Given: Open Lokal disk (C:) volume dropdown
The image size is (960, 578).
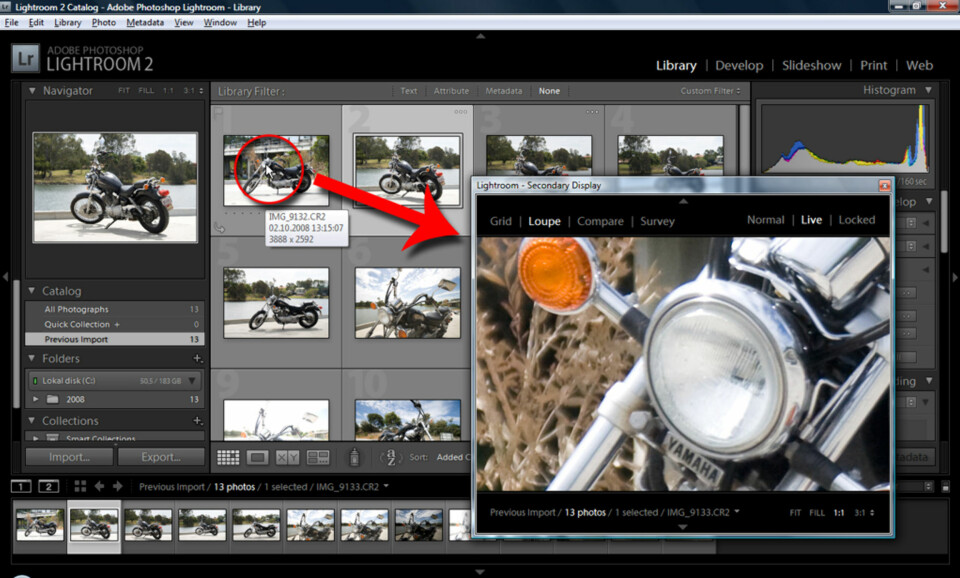Looking at the screenshot, I should pyautogui.click(x=192, y=381).
